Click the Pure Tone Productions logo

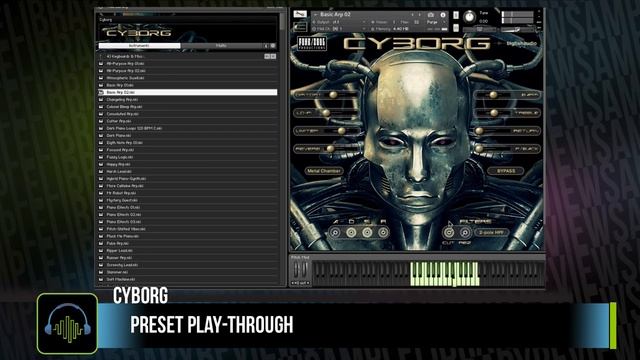pos(311,43)
